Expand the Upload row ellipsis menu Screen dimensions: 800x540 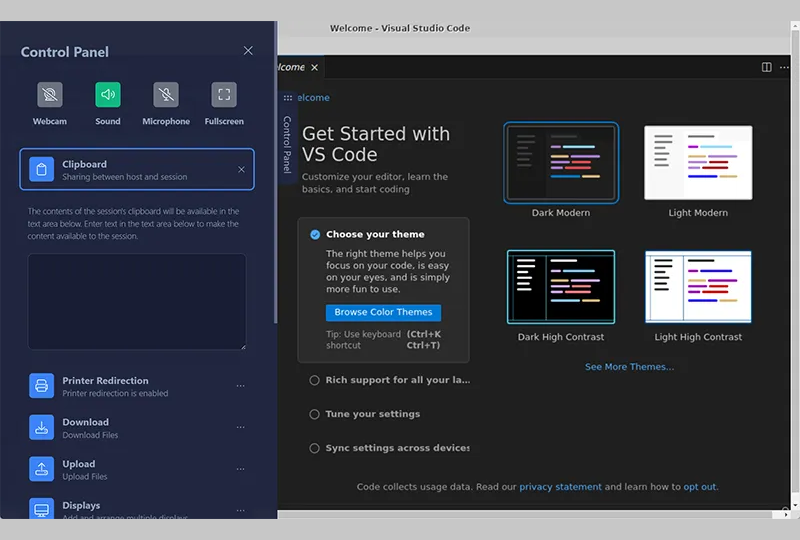pos(240,469)
